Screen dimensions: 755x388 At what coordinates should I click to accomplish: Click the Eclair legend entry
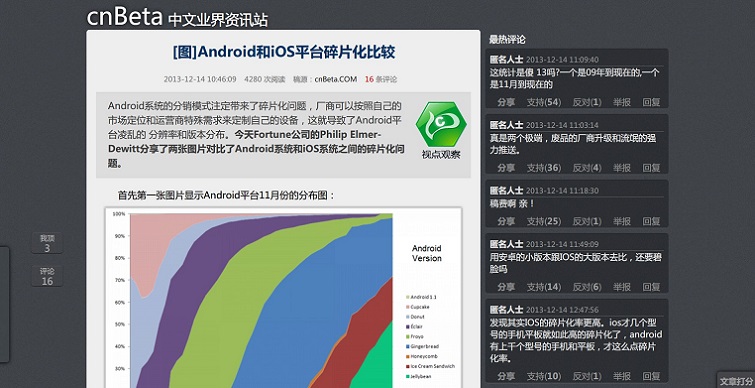(x=415, y=327)
